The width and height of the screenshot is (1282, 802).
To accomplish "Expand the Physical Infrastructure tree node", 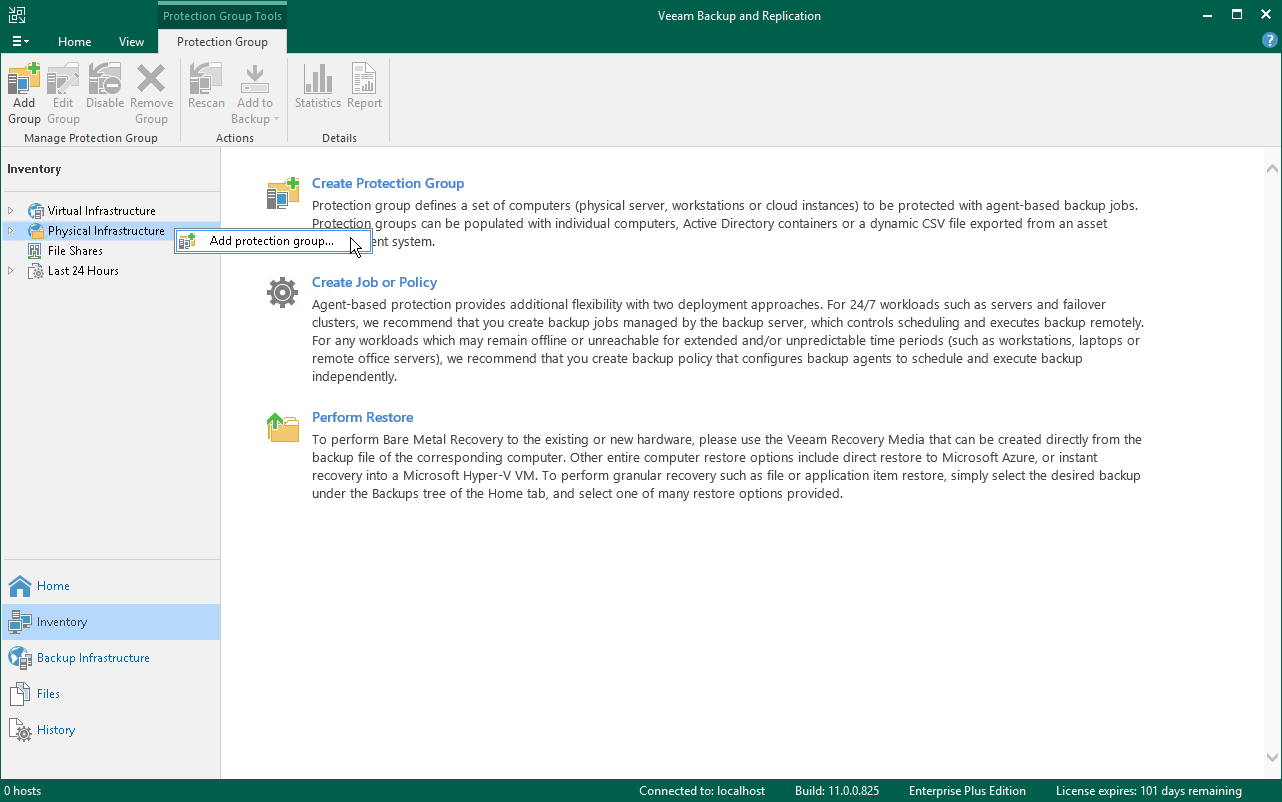I will click(11, 231).
